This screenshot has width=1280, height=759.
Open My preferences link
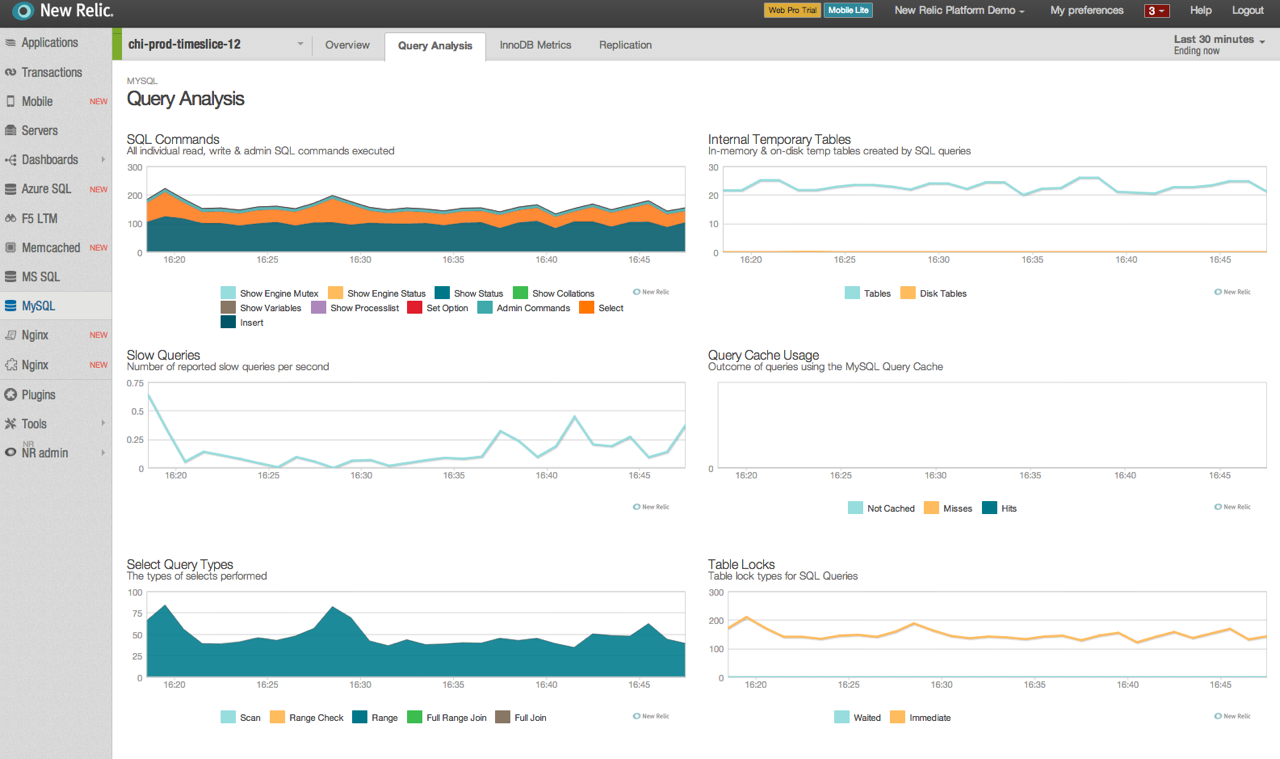pos(1087,10)
